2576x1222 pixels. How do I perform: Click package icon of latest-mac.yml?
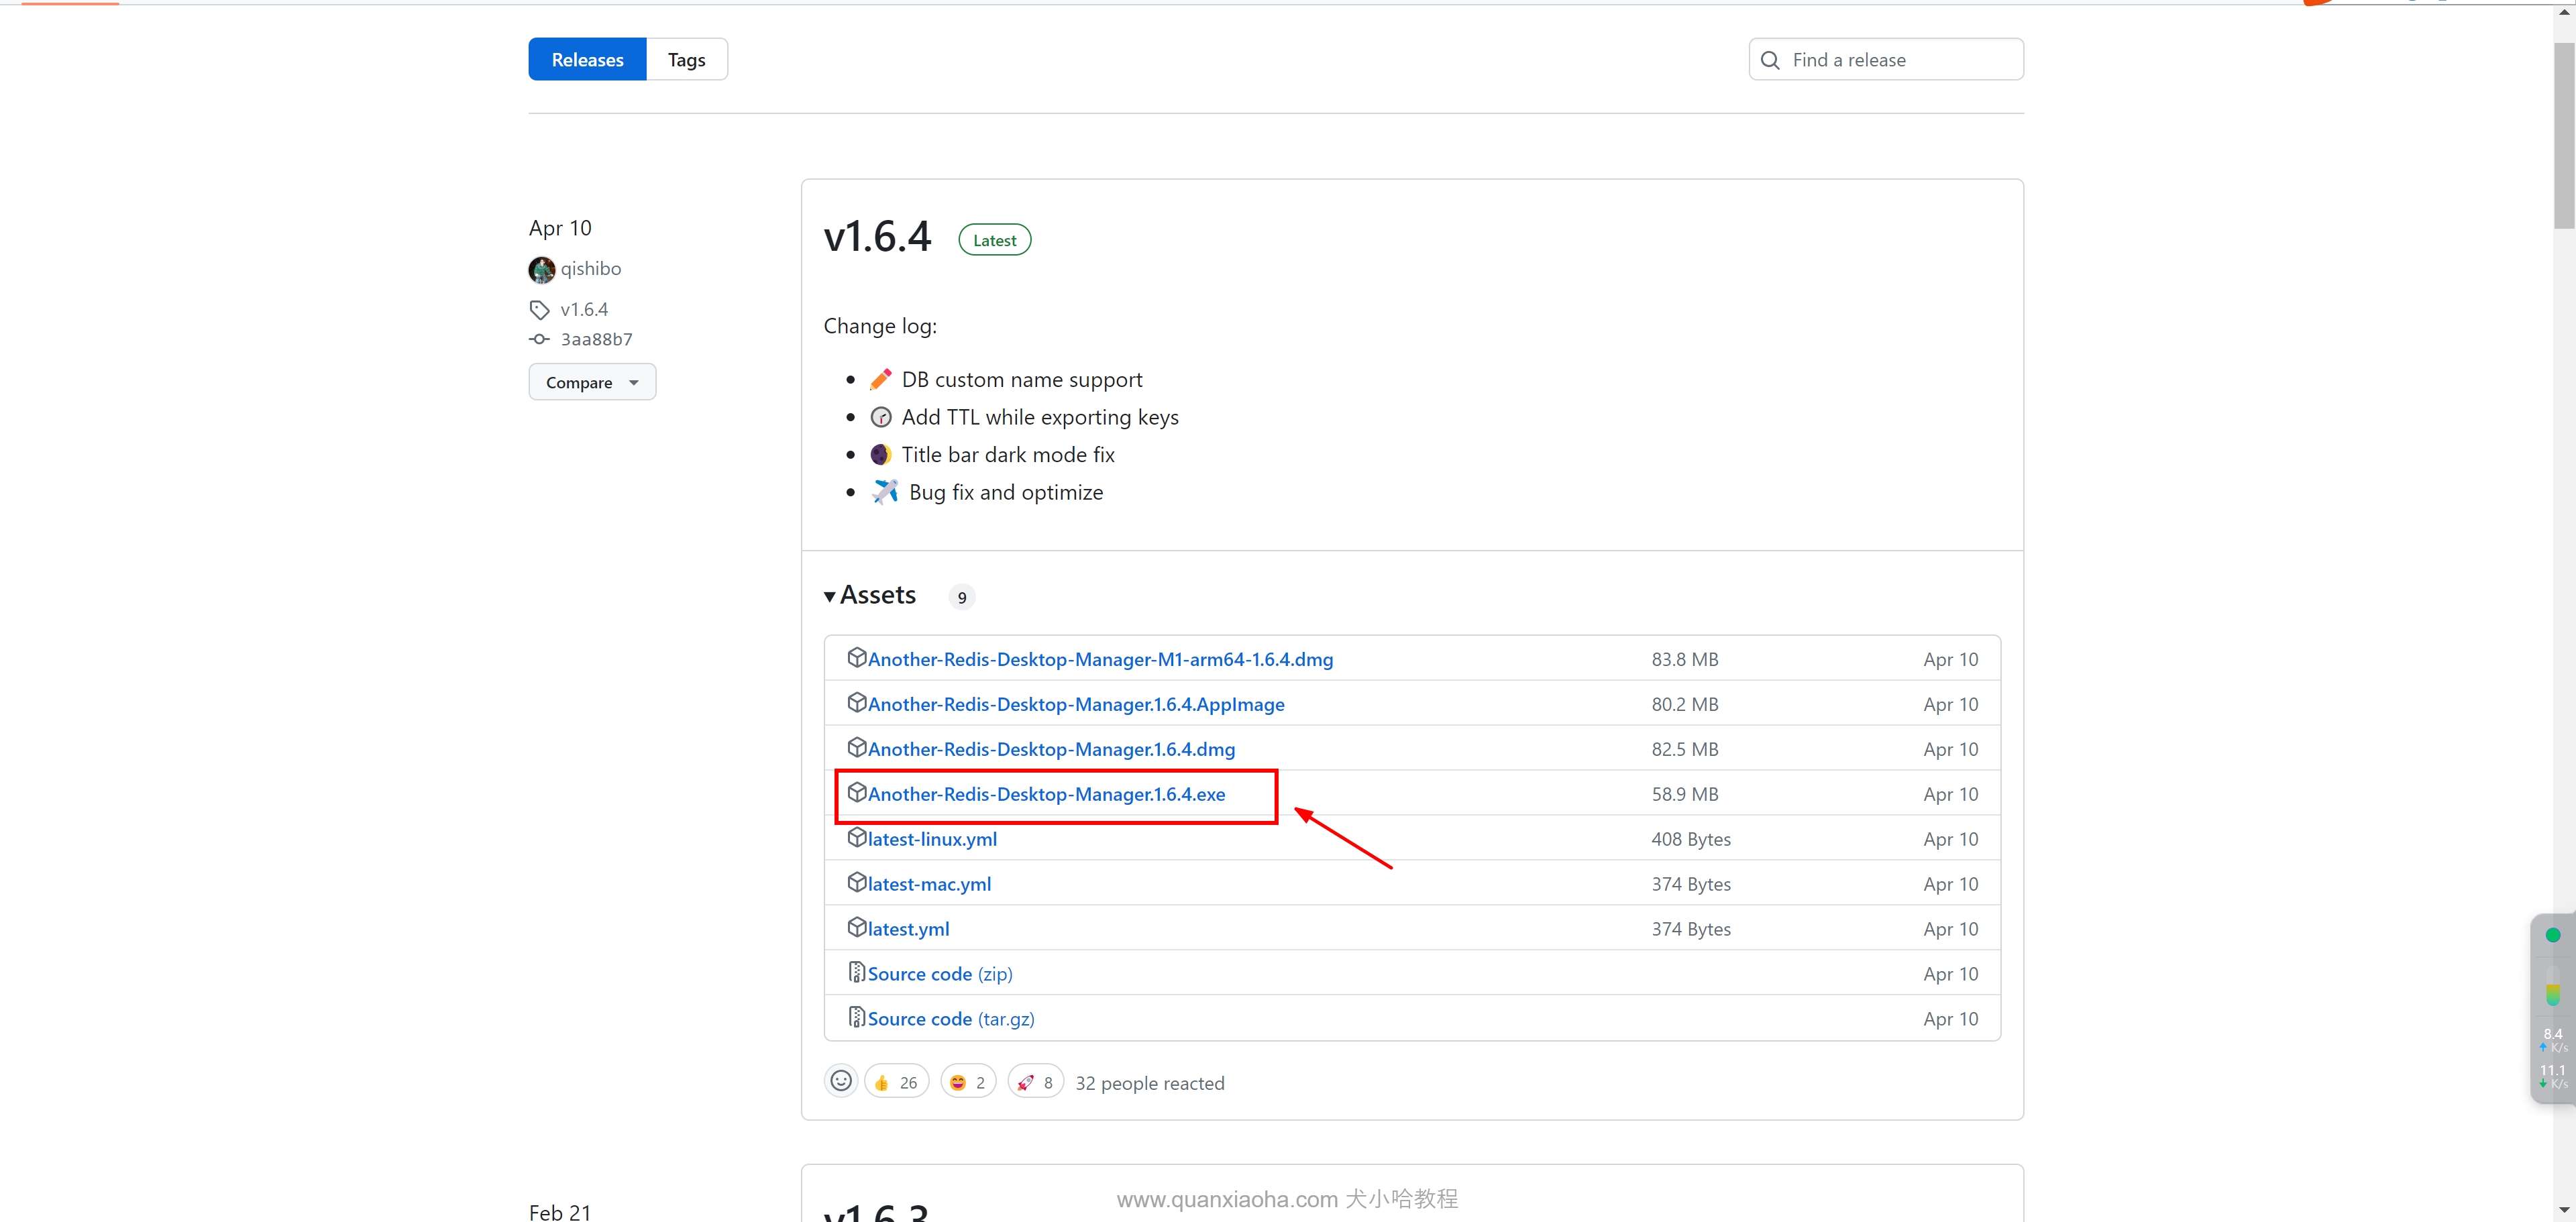pyautogui.click(x=856, y=882)
